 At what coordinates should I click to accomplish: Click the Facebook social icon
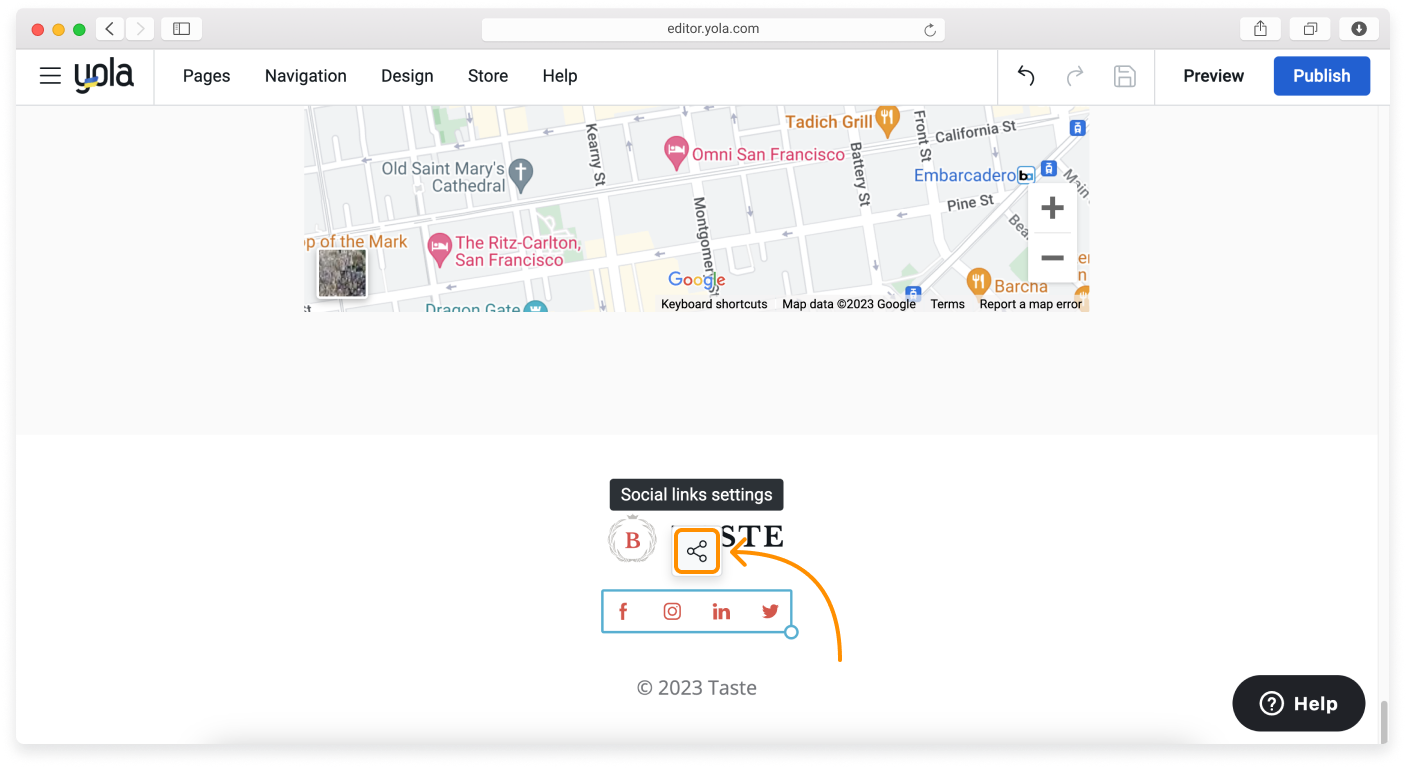(x=623, y=612)
